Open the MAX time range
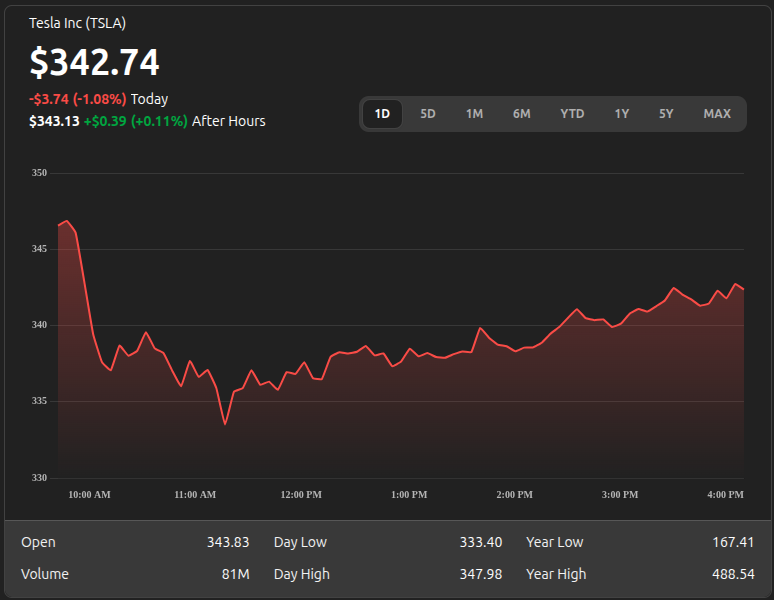The image size is (774, 600). [x=717, y=114]
